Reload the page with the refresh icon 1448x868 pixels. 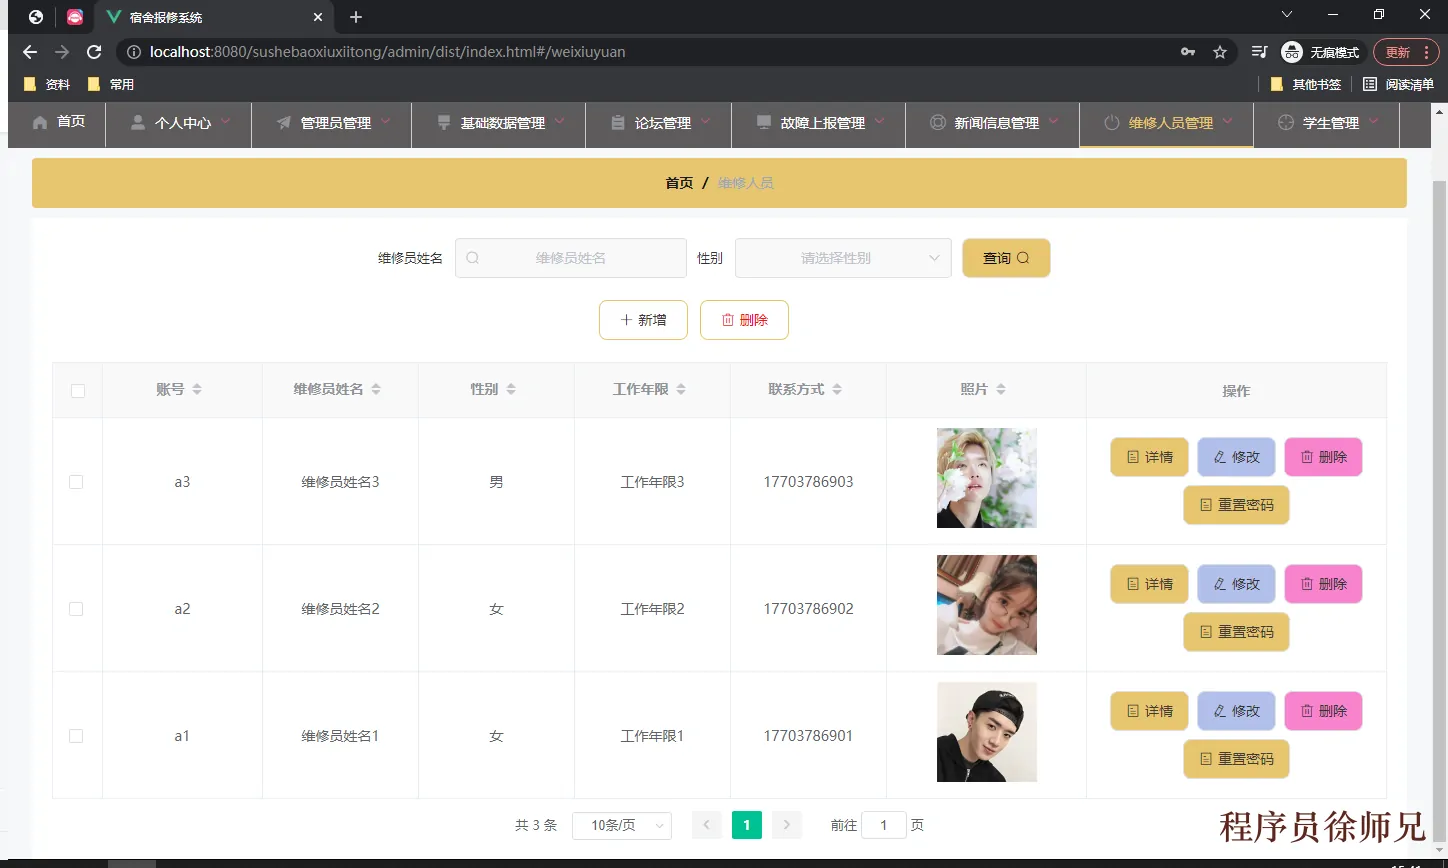coord(94,52)
